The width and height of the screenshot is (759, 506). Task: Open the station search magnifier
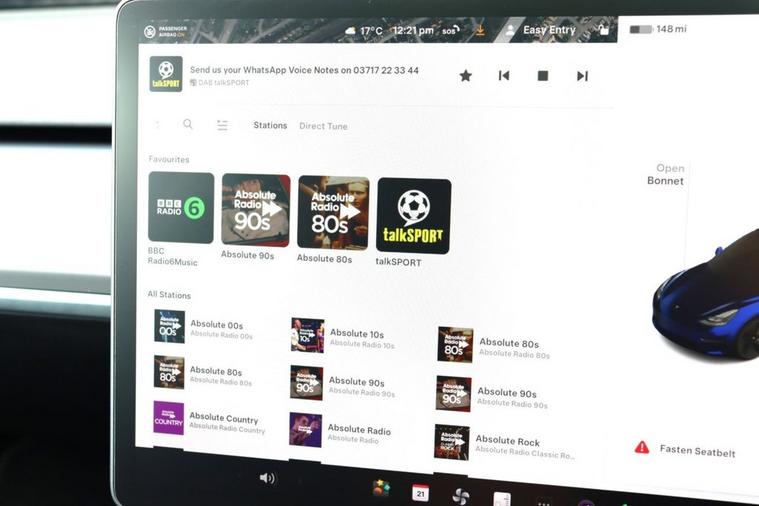click(188, 124)
